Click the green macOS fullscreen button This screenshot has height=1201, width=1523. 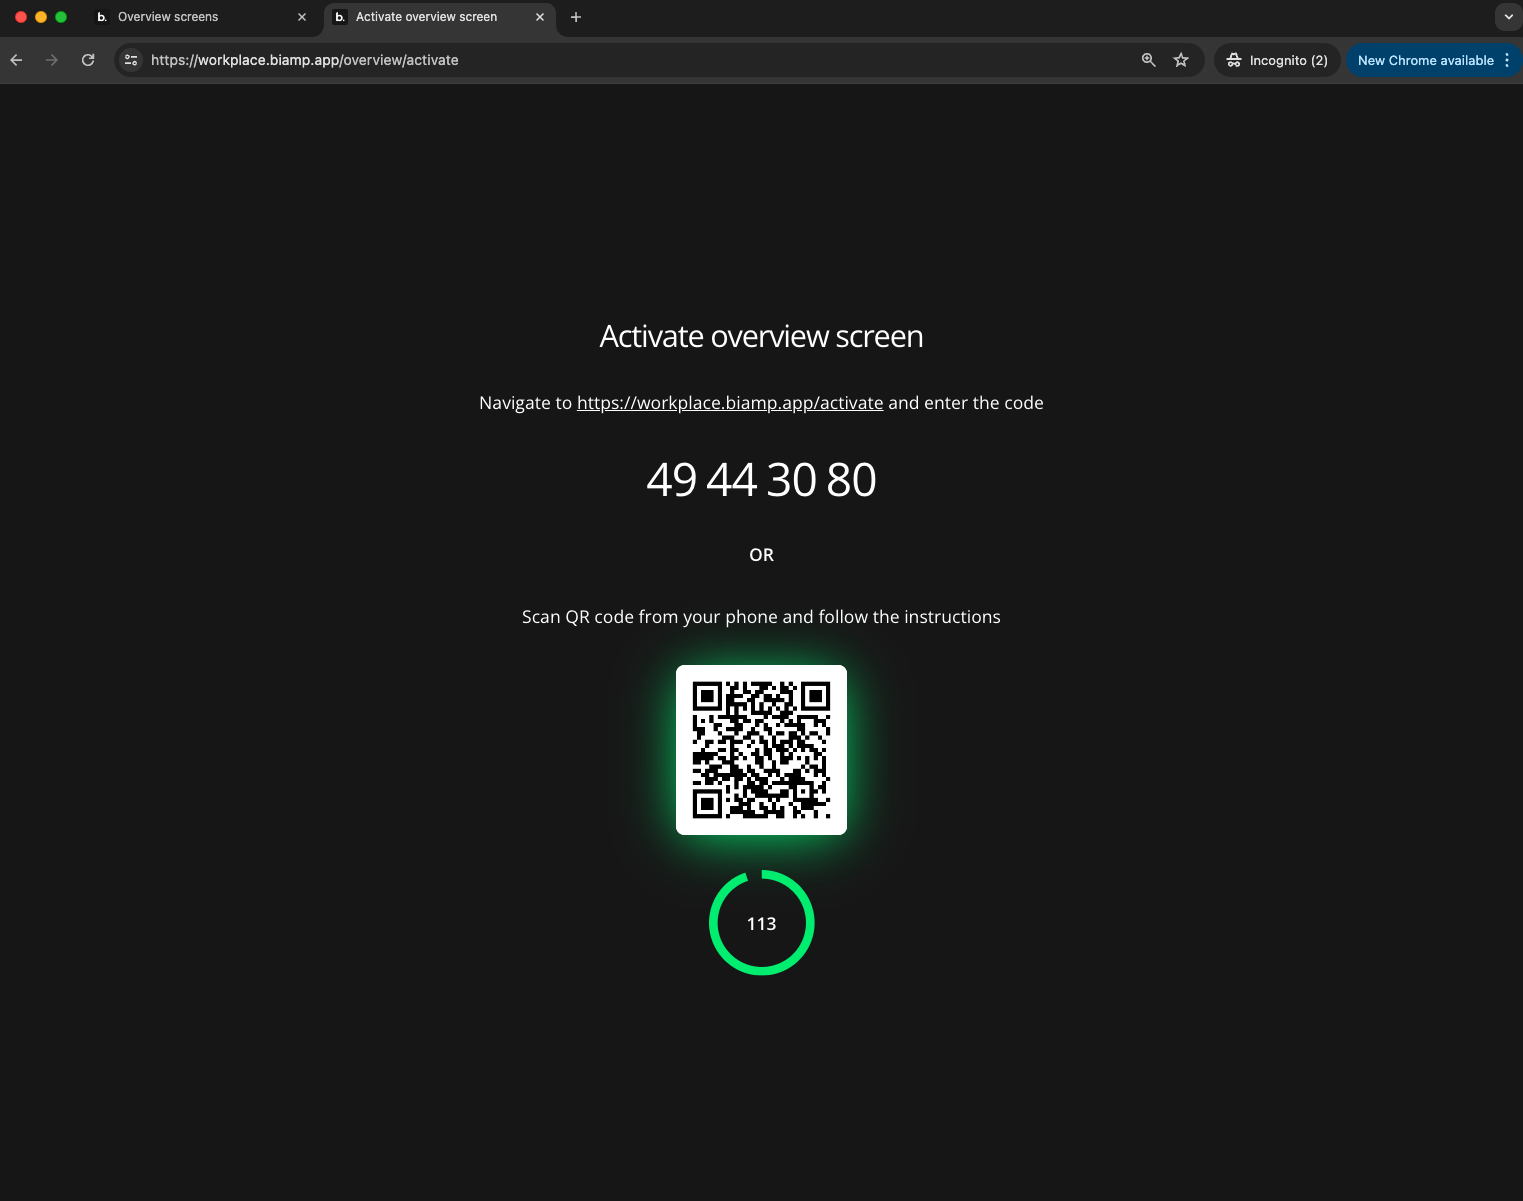[61, 17]
